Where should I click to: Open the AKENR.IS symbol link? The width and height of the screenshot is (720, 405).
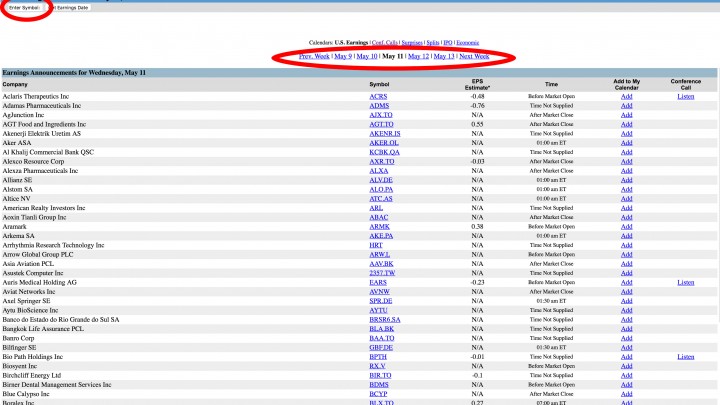[x=385, y=134]
